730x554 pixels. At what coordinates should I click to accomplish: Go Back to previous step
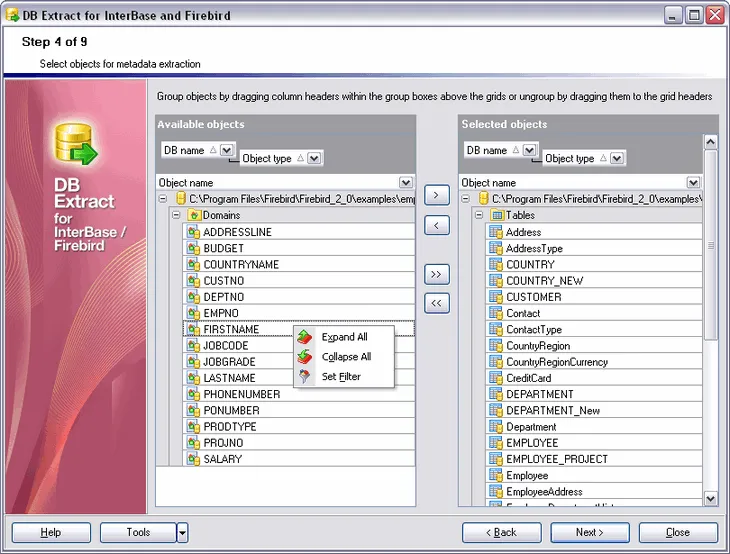tap(502, 532)
